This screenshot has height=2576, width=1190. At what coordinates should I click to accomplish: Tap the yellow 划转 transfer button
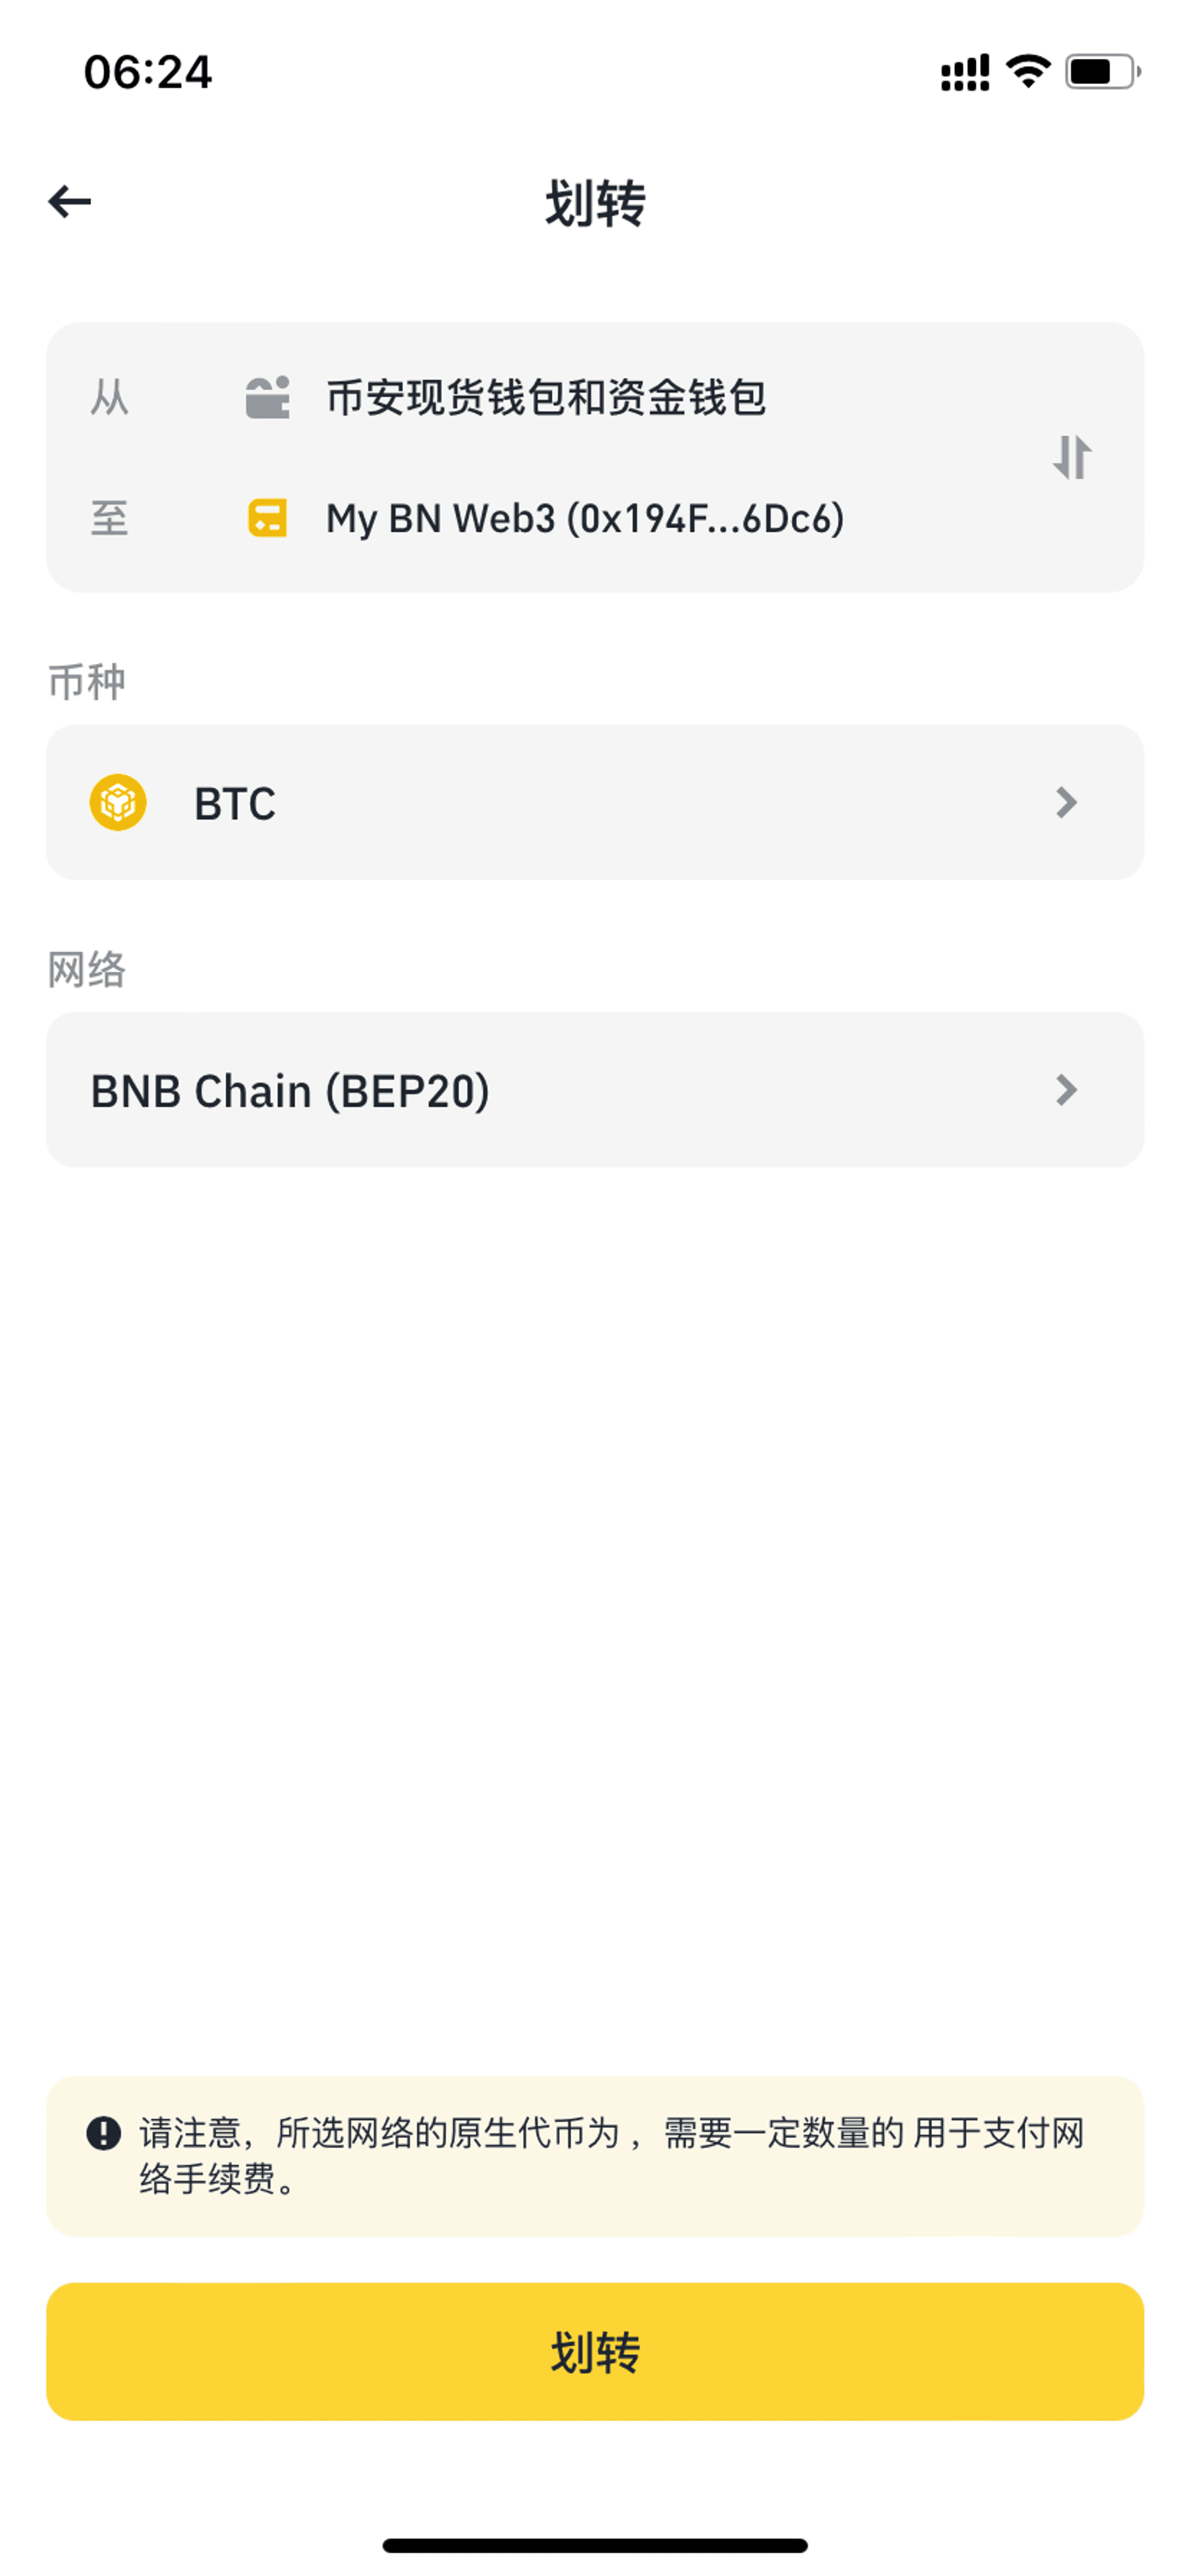(595, 2351)
